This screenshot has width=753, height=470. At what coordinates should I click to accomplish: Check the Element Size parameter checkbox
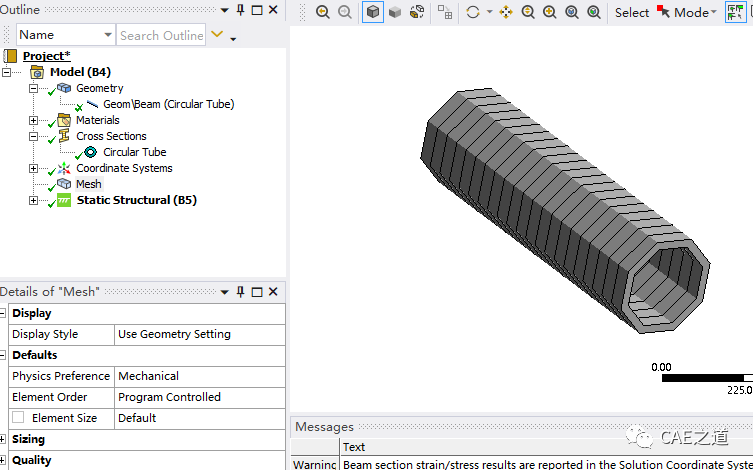[18, 417]
